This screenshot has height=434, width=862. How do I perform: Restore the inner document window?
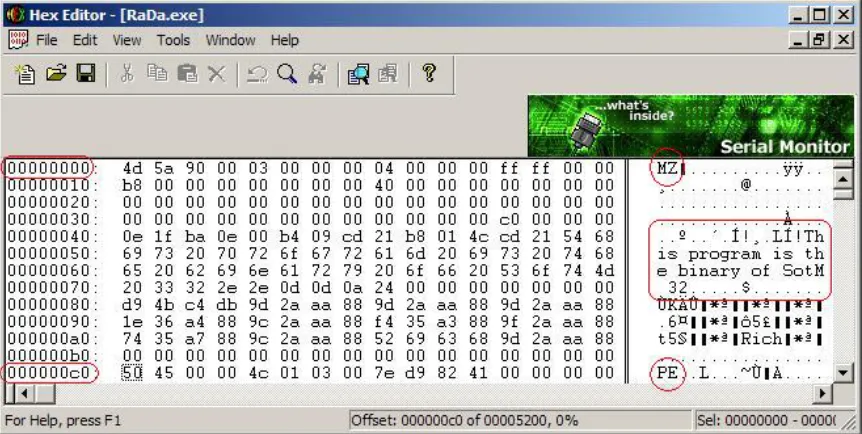tap(819, 40)
